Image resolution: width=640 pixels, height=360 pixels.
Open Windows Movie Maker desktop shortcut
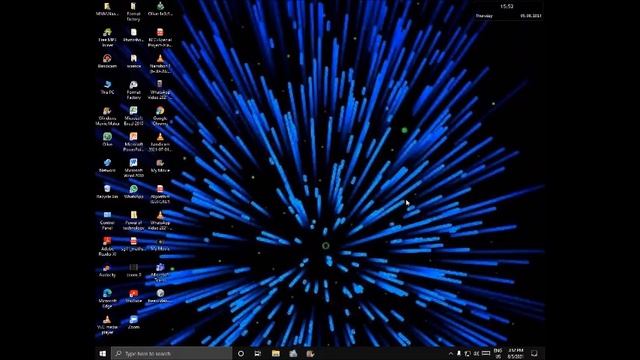[107, 116]
